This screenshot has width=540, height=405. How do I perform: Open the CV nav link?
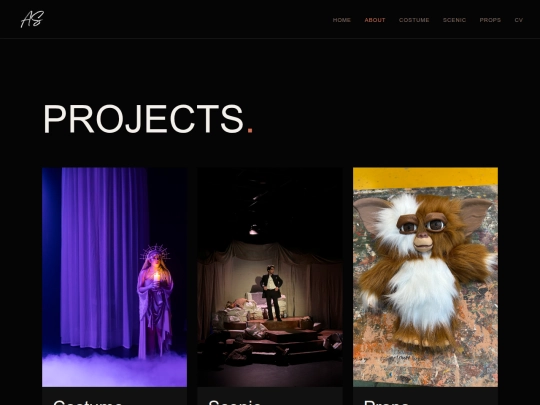[x=519, y=20]
